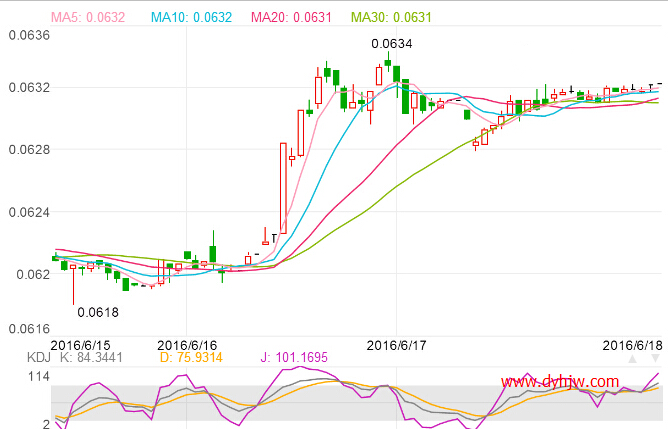Click the 2016/6/15 date label
The image size is (668, 429).
click(80, 345)
